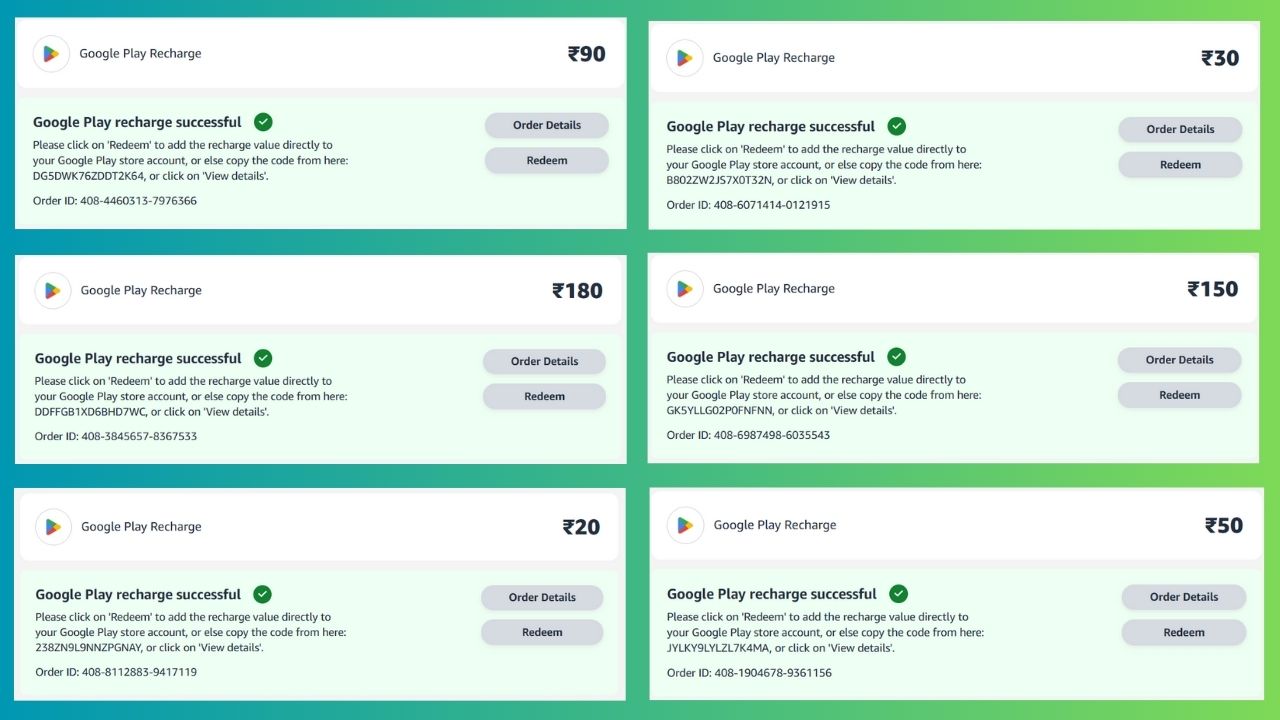Image resolution: width=1280 pixels, height=720 pixels.
Task: Click the green success checkmark on the ₹150 recharge
Action: (x=897, y=357)
